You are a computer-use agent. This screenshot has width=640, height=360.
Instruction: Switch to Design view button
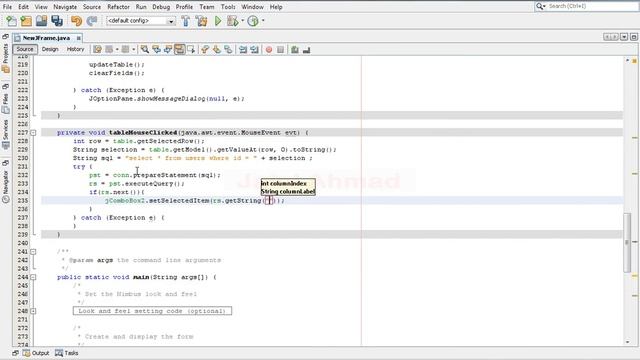50,49
